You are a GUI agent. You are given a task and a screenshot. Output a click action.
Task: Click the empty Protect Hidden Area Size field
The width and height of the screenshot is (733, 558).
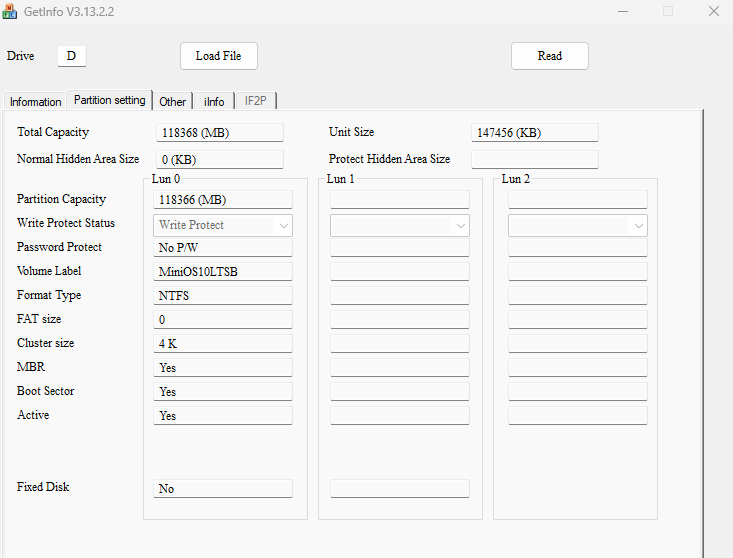tap(535, 159)
